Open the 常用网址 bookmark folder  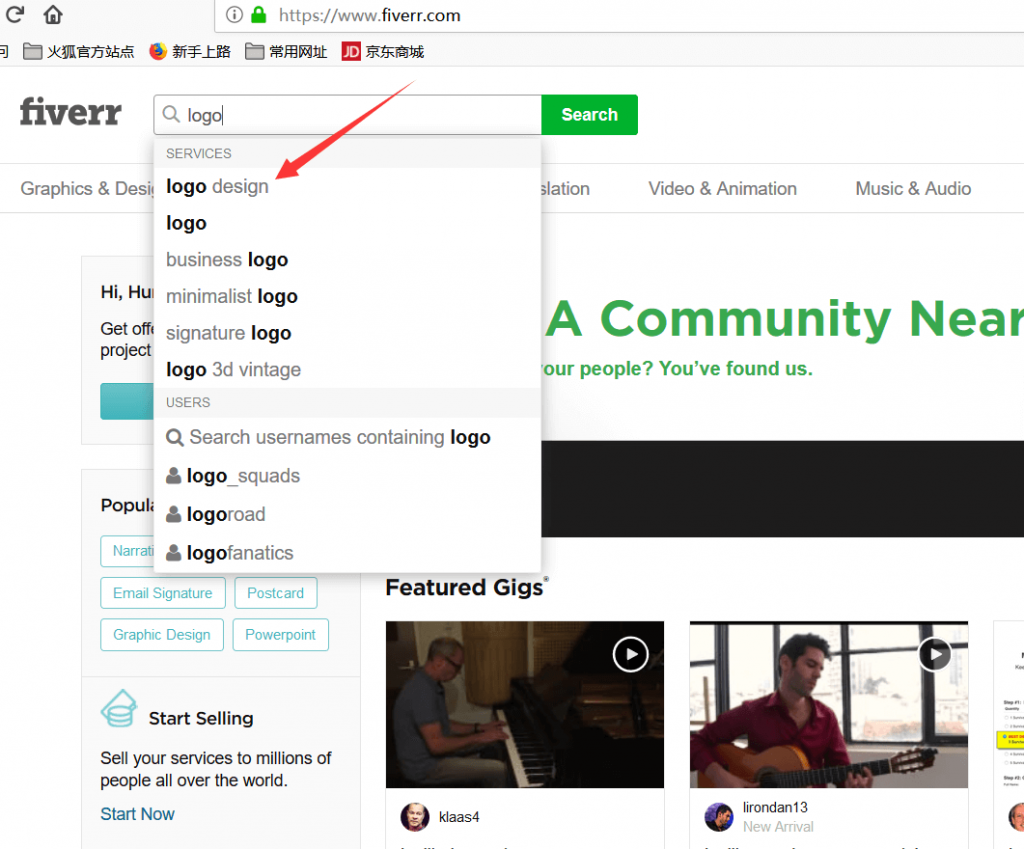(x=286, y=52)
